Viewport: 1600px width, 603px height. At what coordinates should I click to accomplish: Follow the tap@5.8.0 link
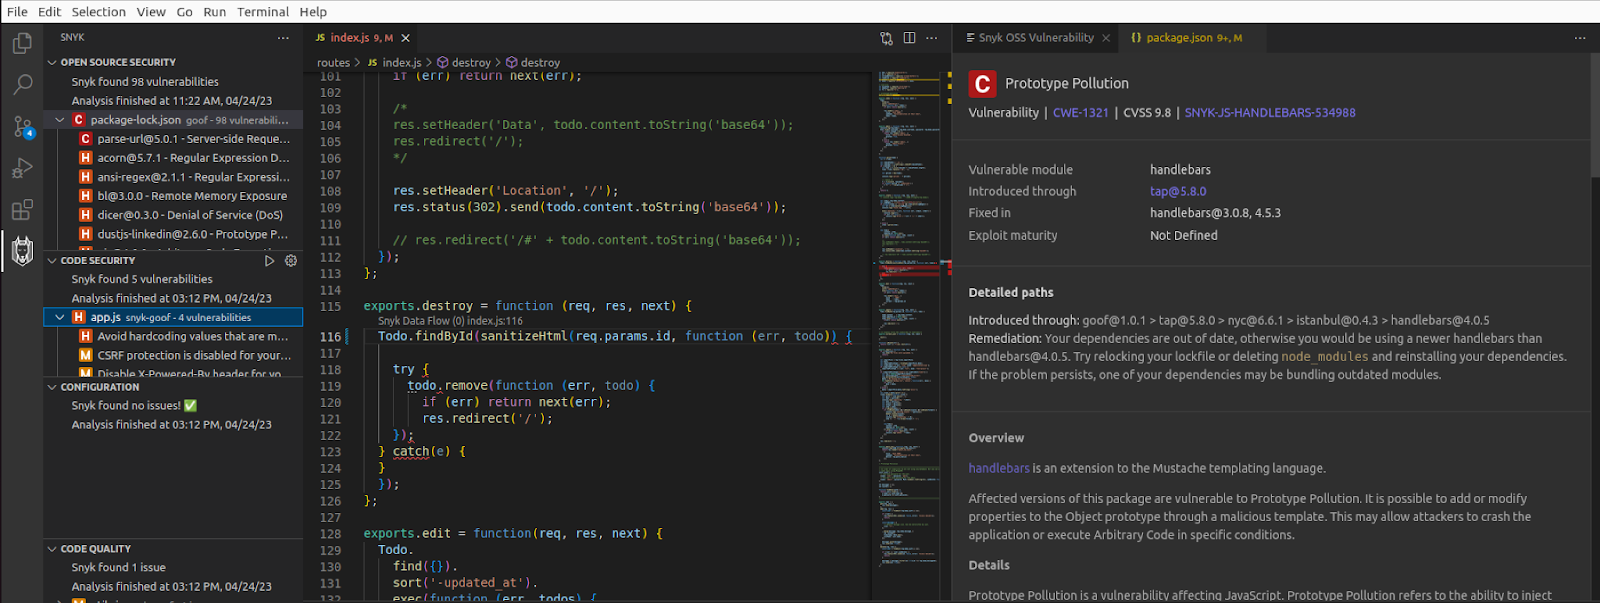[1177, 192]
